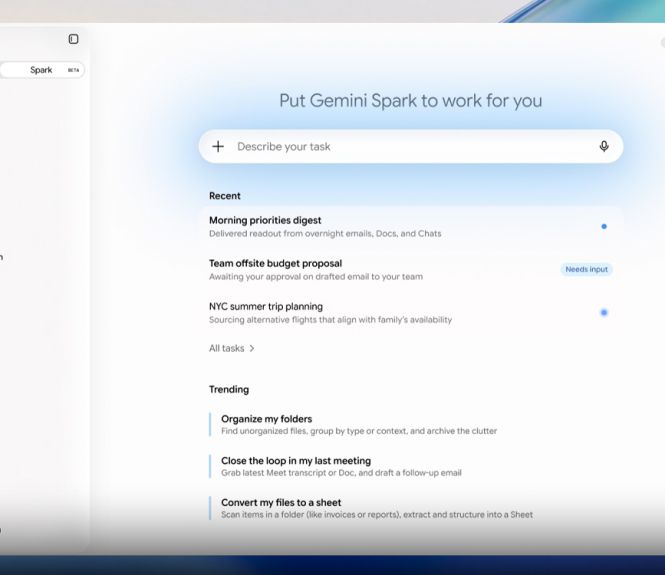Viewport: 665px width, 575px height.
Task: Open Morning priorities digest task
Action: [411, 226]
